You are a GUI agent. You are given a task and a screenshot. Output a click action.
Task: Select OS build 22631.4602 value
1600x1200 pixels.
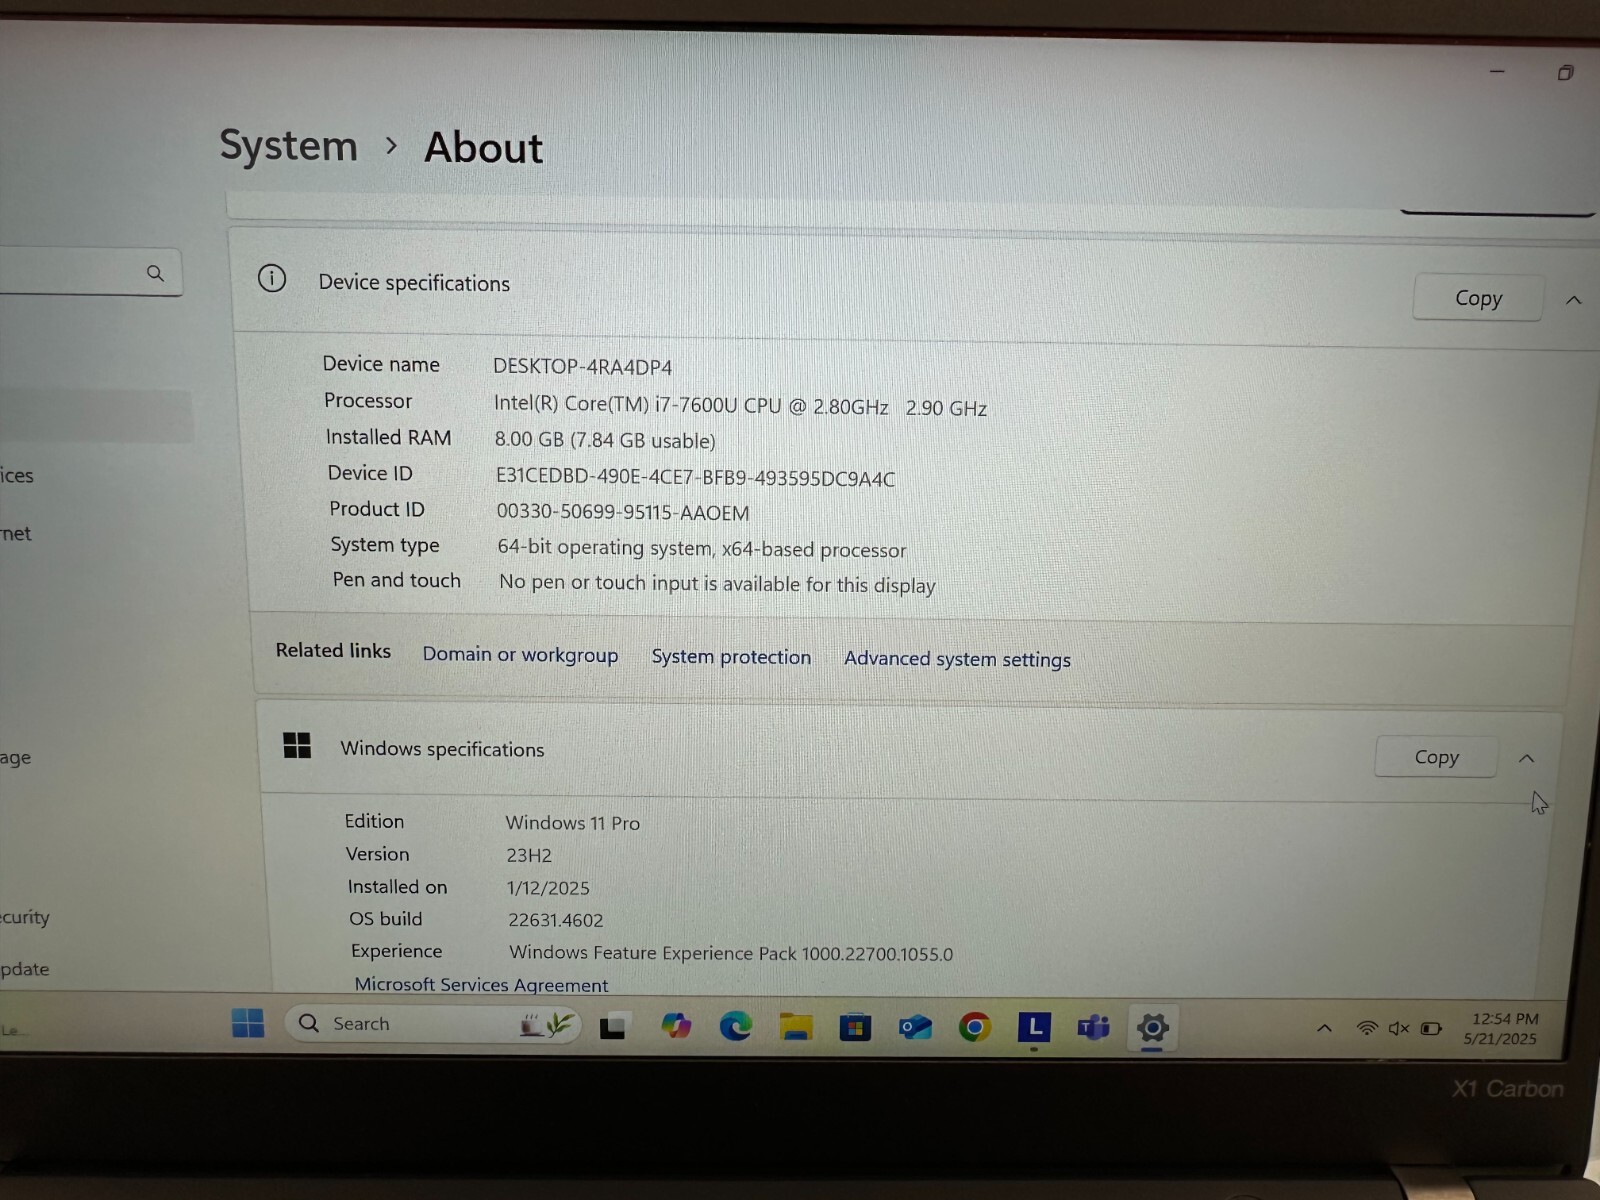[x=555, y=920]
